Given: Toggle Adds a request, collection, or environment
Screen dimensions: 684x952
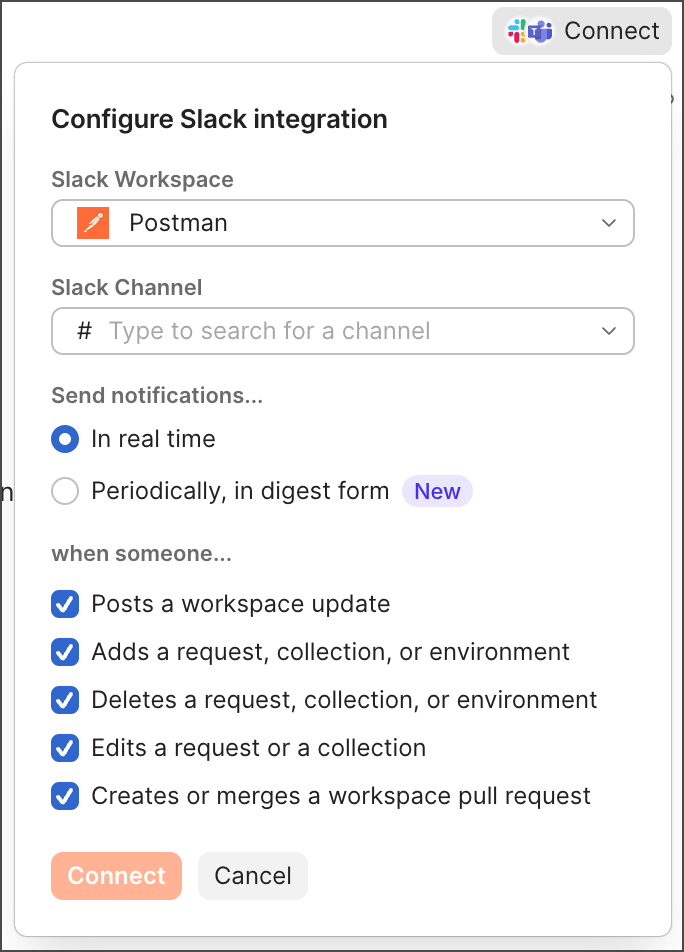Looking at the screenshot, I should [x=65, y=652].
